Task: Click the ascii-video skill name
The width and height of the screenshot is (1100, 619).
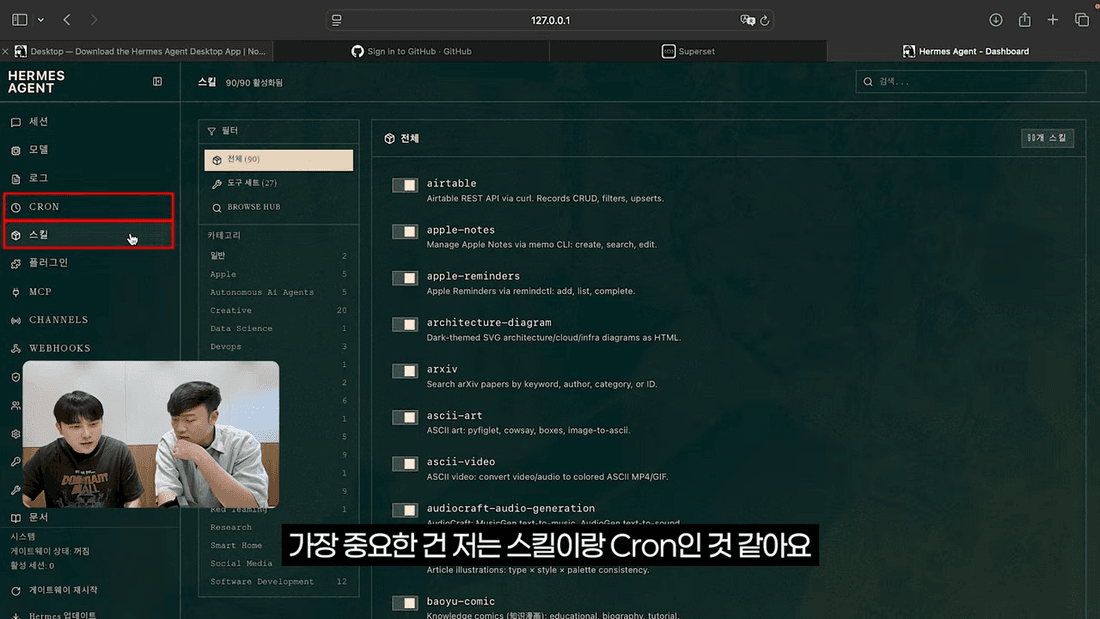Action: tap(461, 462)
